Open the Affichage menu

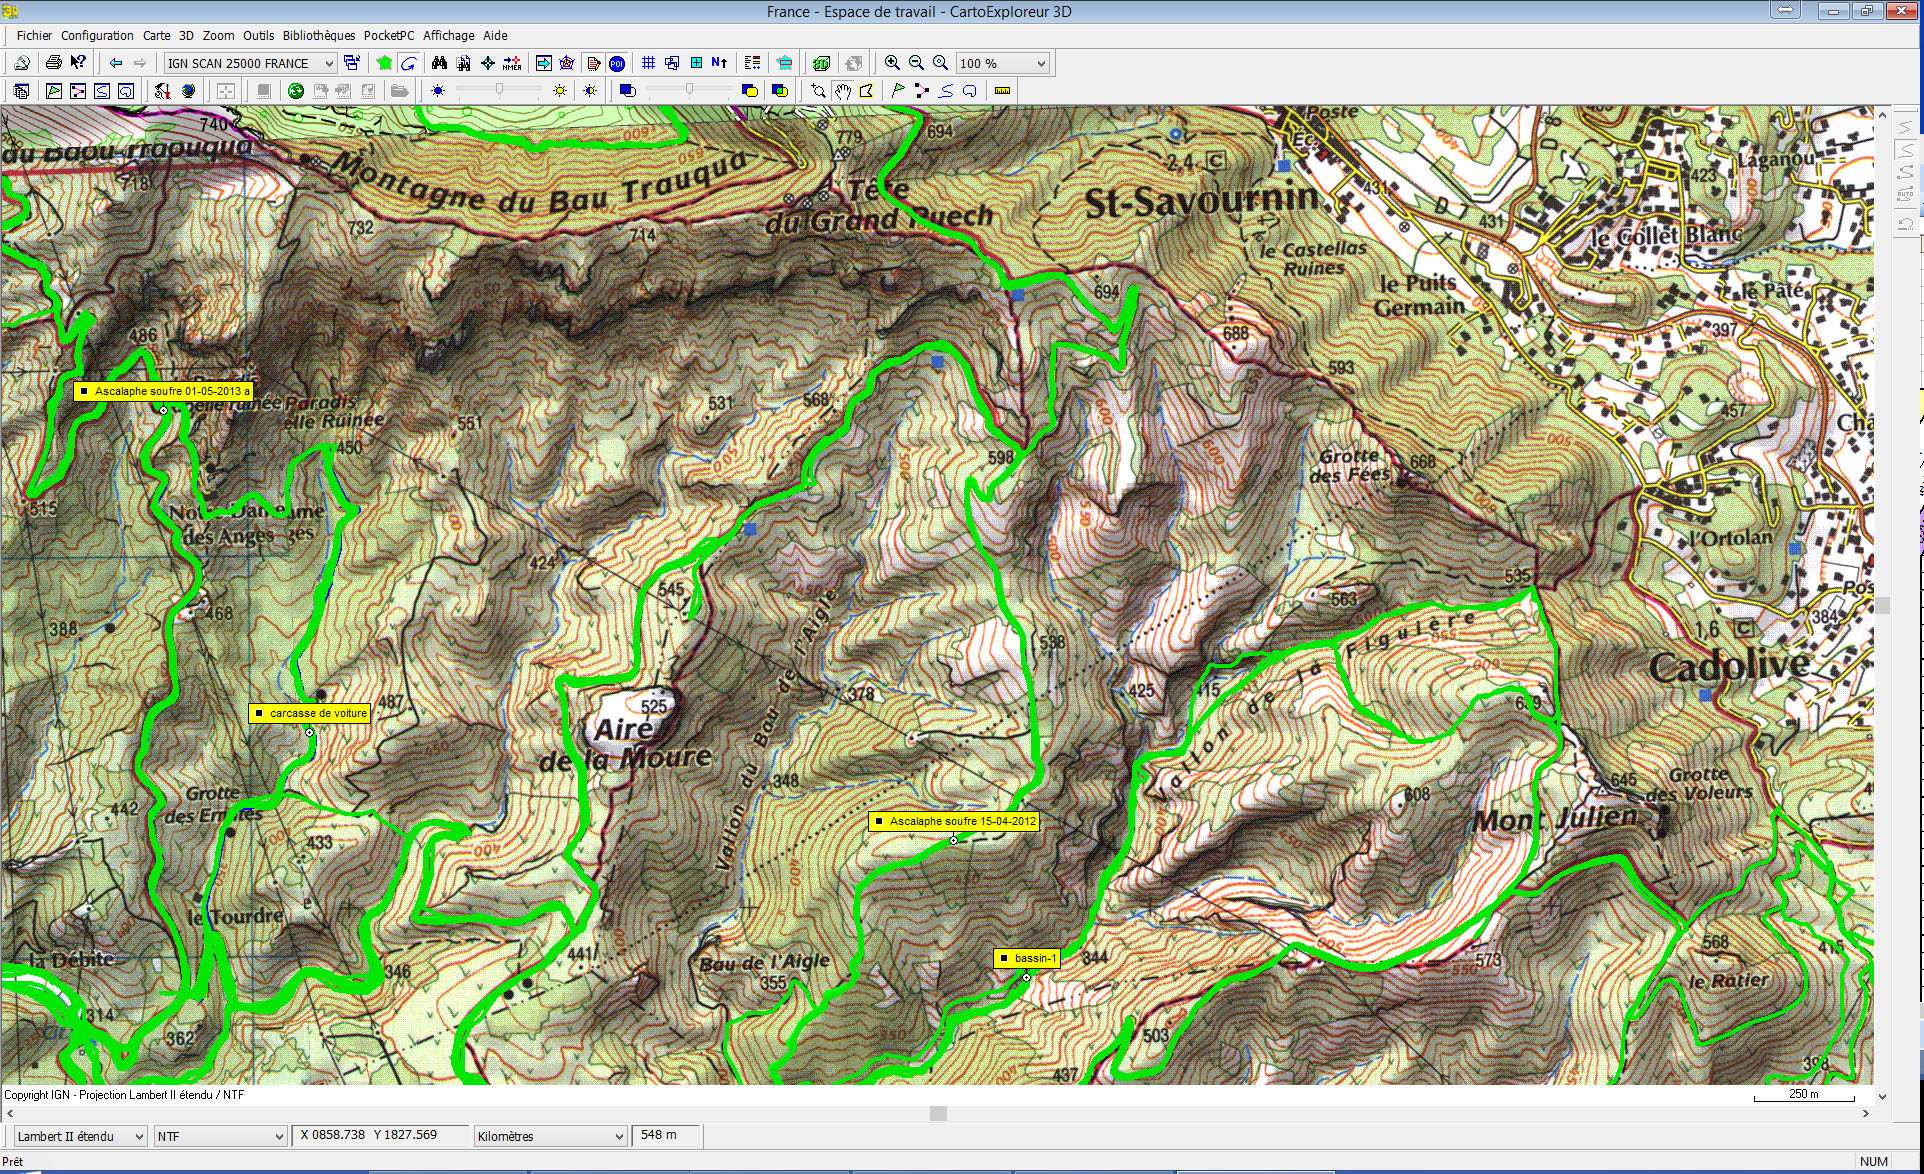(x=449, y=35)
